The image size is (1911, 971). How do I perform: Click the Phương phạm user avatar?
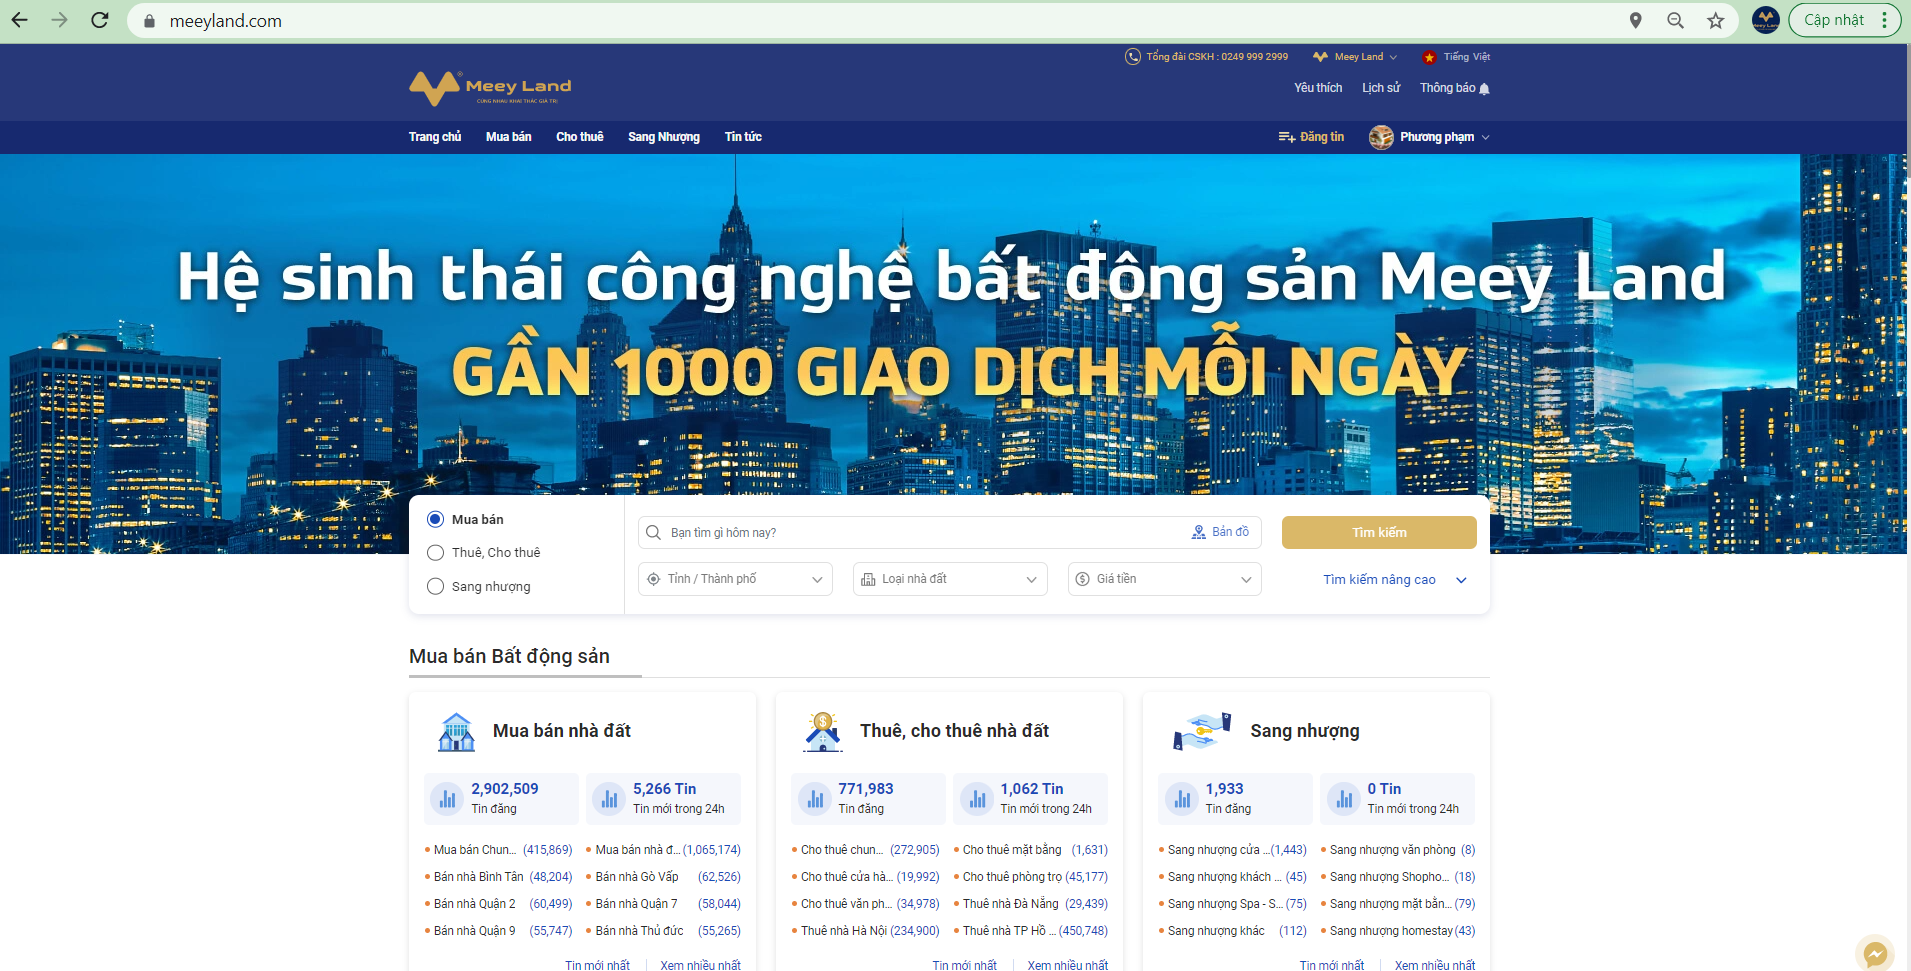(1381, 137)
